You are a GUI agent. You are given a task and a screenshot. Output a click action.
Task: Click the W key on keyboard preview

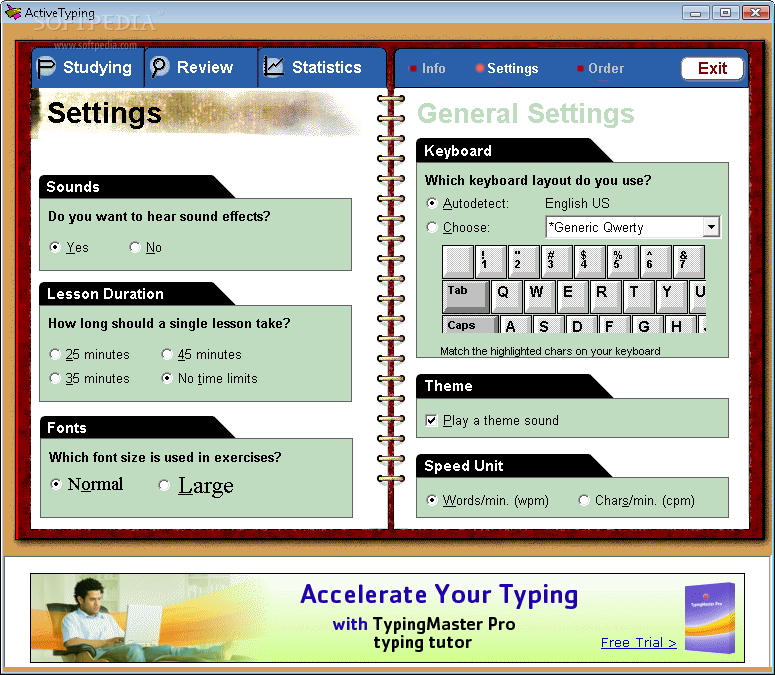(x=539, y=295)
